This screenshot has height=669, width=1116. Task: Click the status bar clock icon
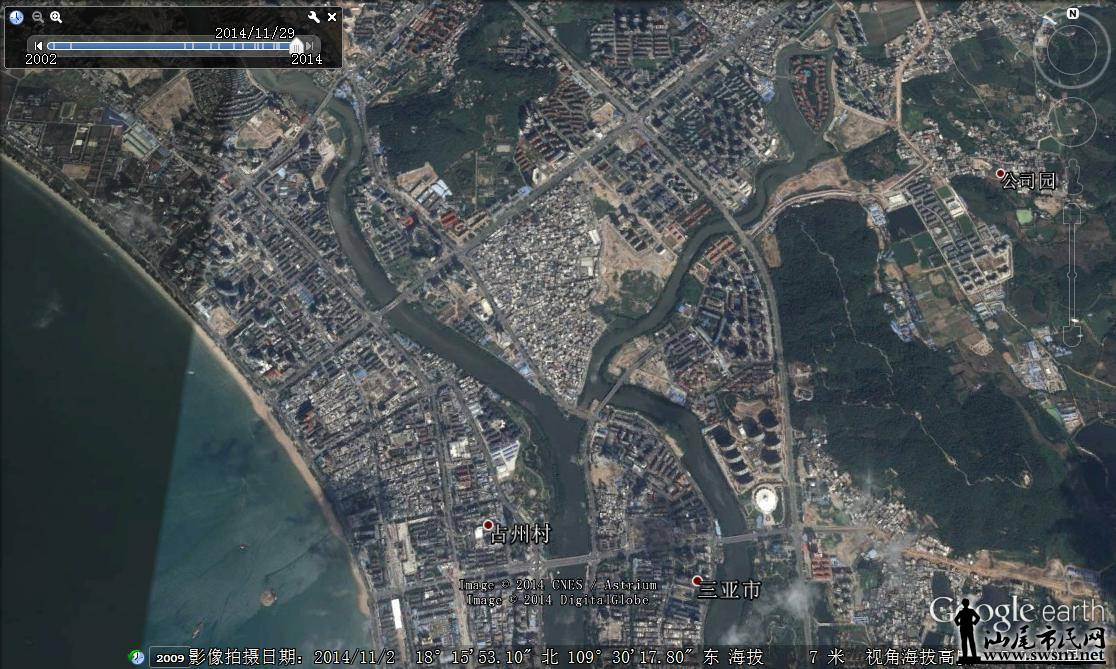[137, 657]
